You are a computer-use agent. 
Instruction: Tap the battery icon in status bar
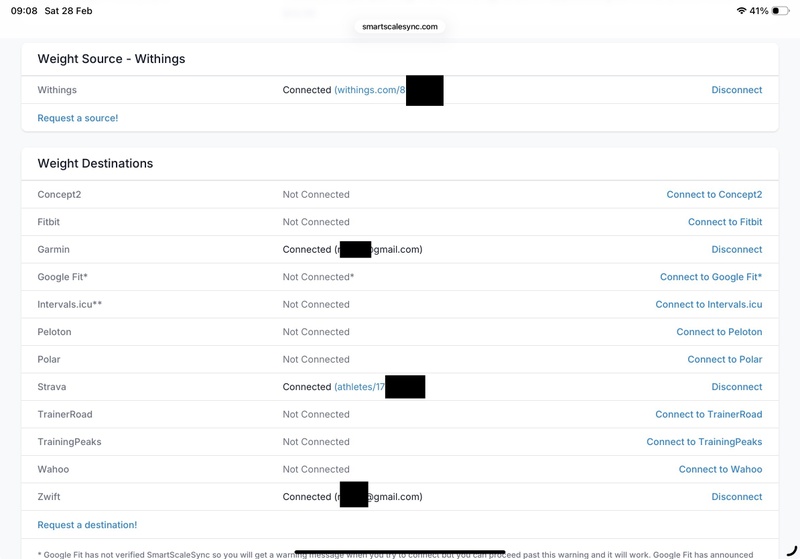point(780,11)
